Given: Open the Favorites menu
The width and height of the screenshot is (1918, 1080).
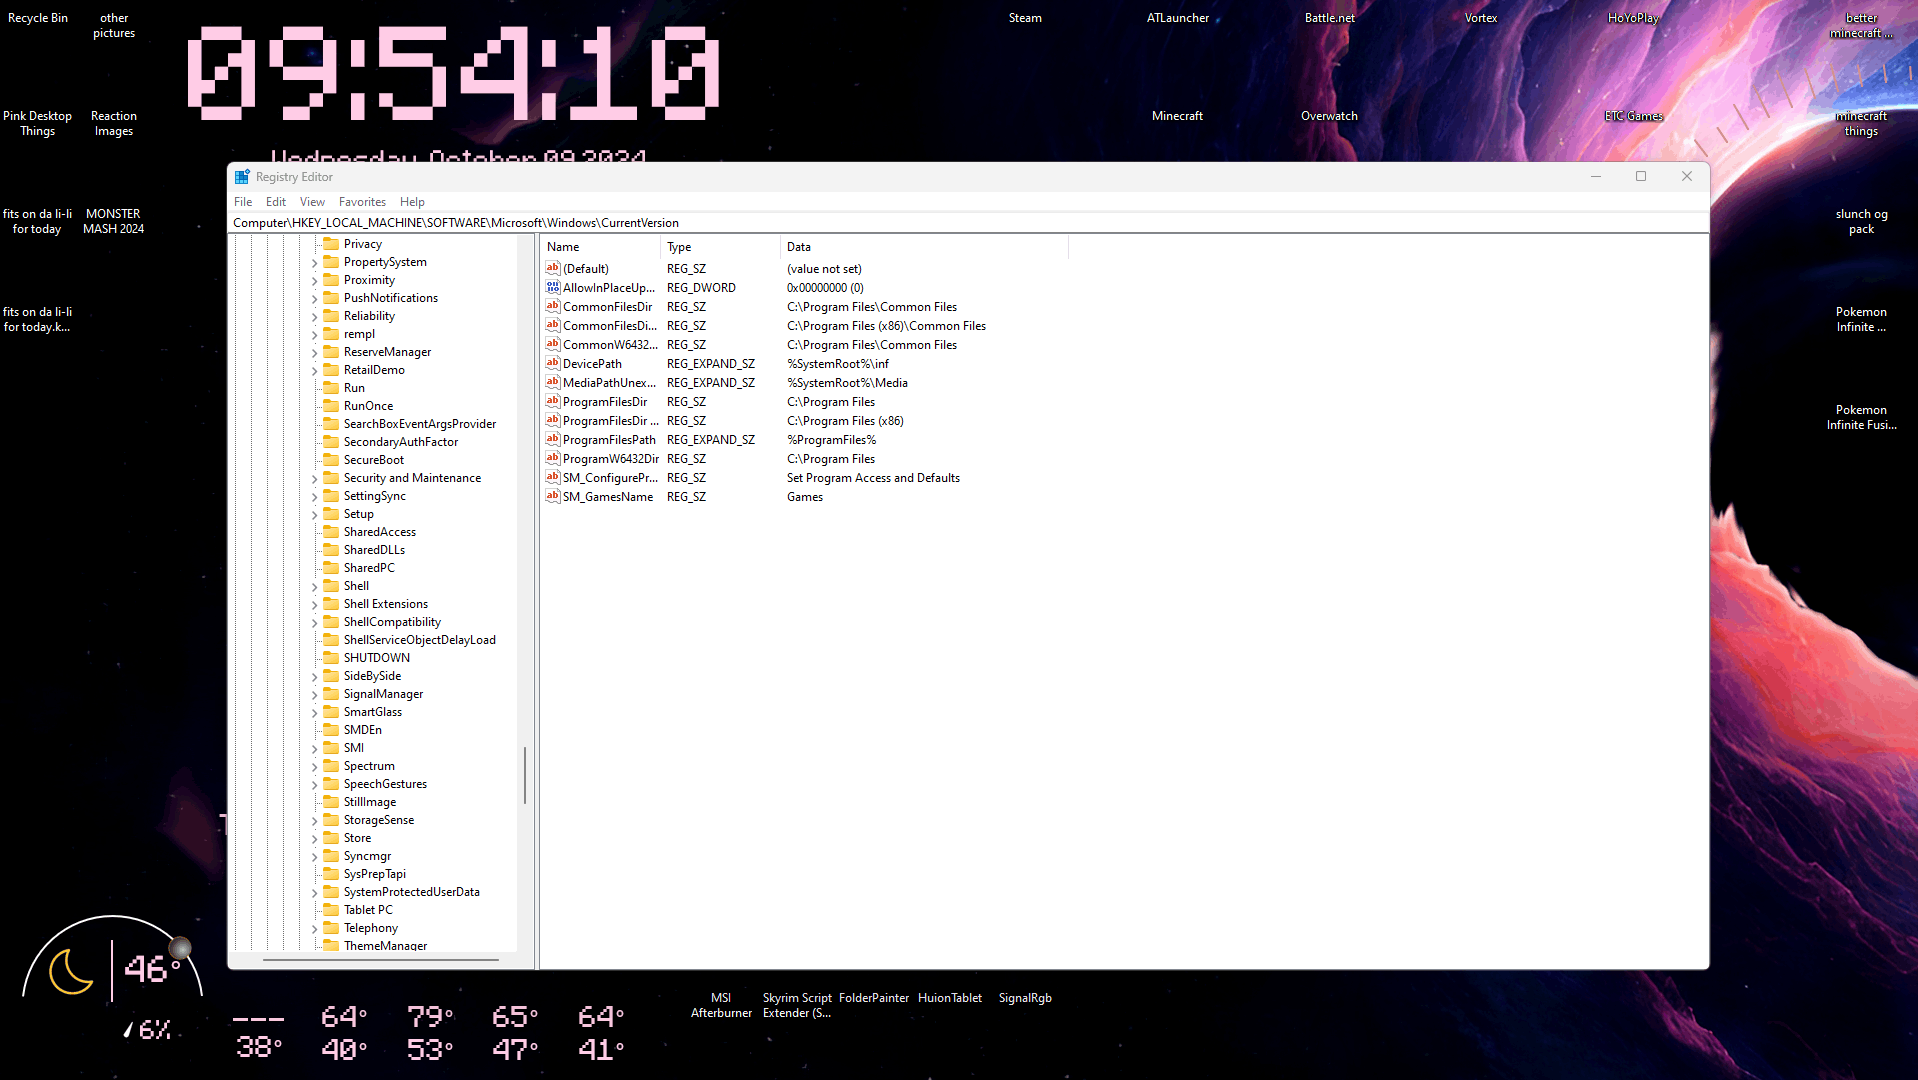Looking at the screenshot, I should click(x=362, y=202).
